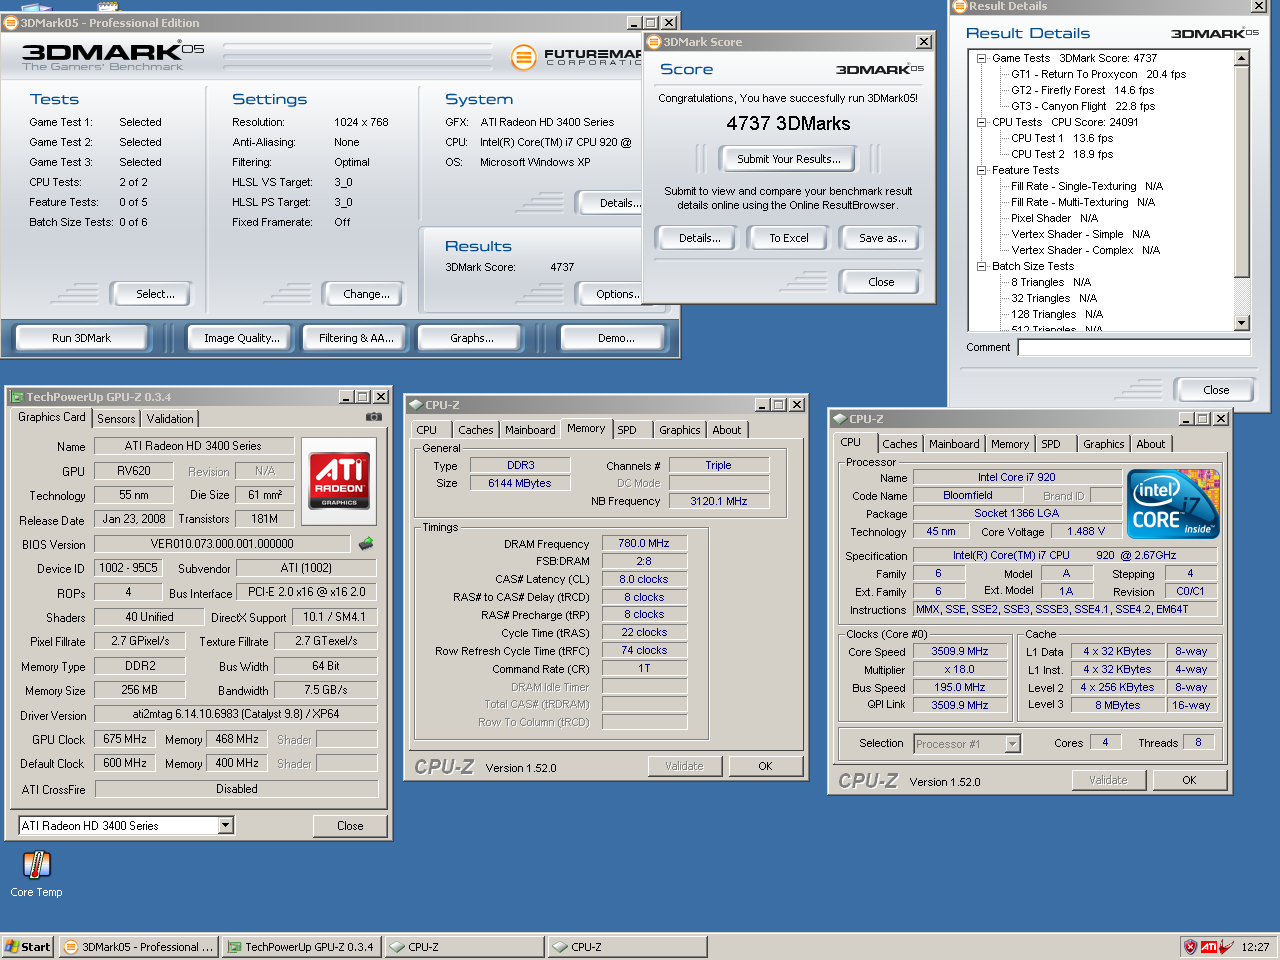Click the Result Details scrollbar thumb

point(1242,172)
